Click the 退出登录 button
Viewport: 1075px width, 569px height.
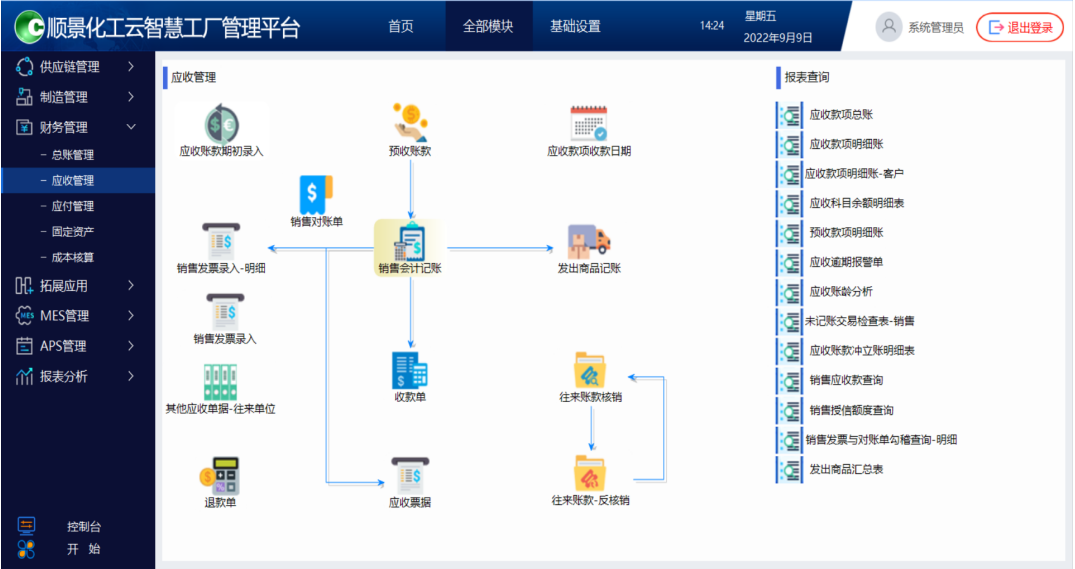coord(1020,28)
